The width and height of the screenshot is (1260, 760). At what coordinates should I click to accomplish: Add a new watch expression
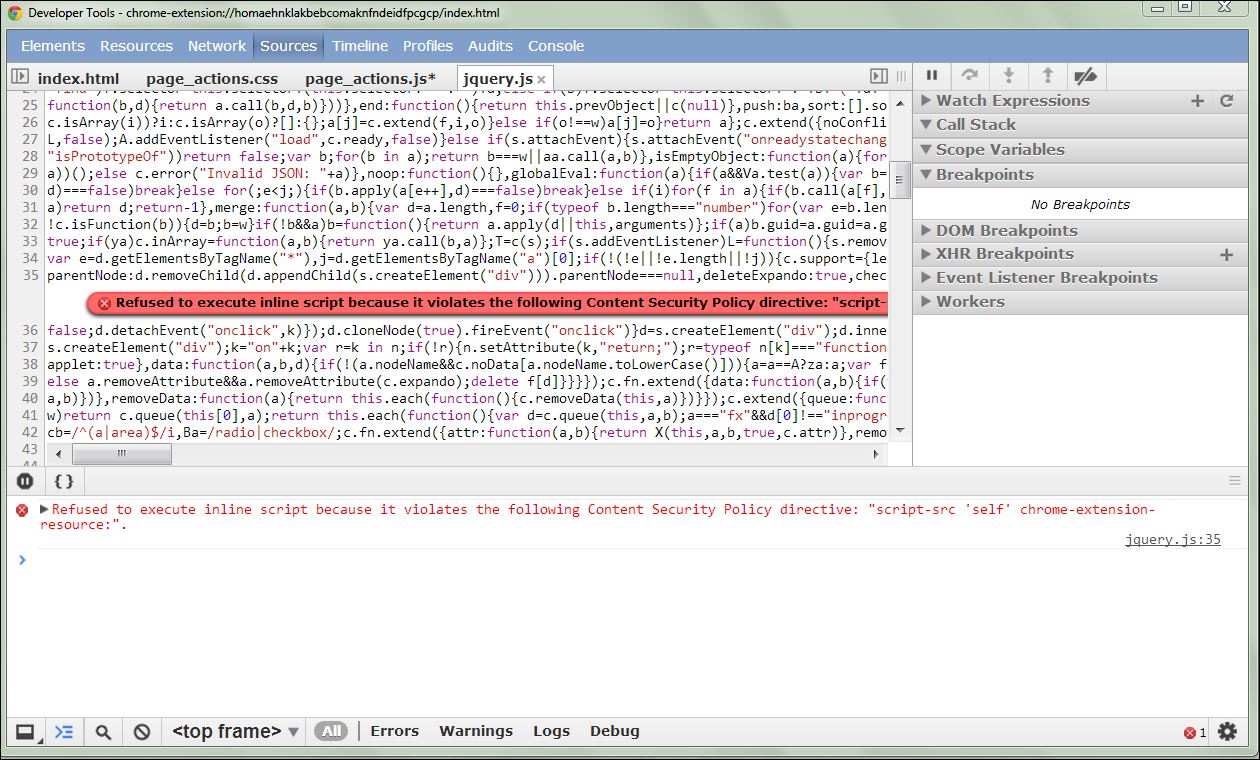[1197, 101]
